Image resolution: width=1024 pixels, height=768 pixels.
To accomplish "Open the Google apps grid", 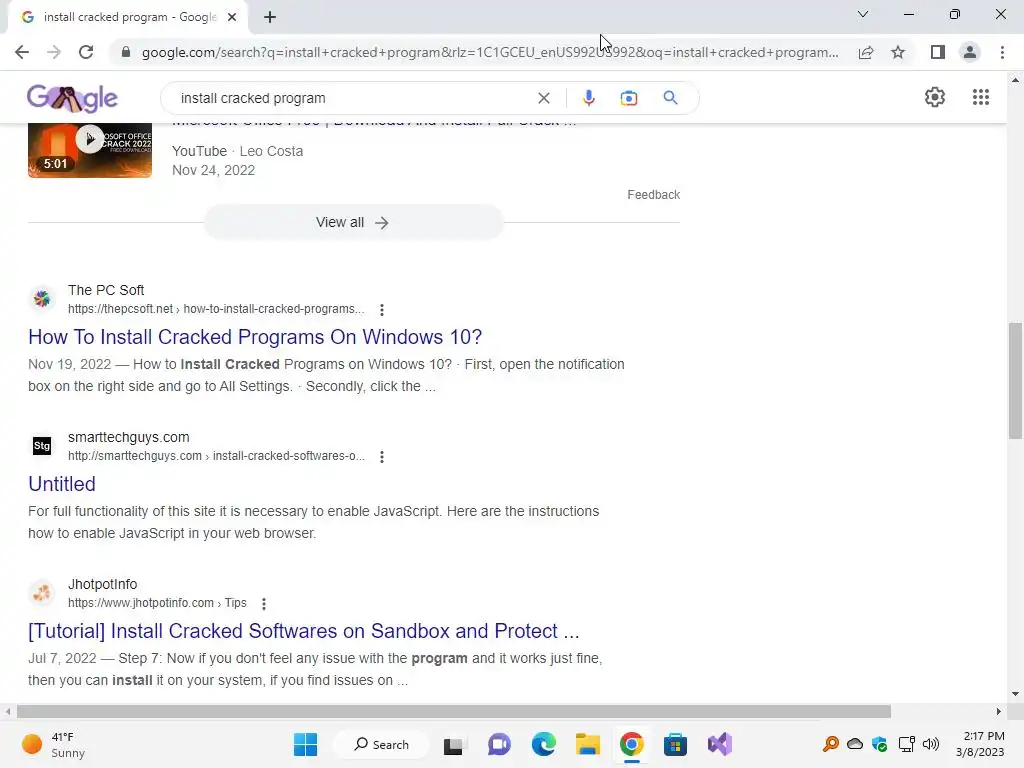I will pos(981,97).
